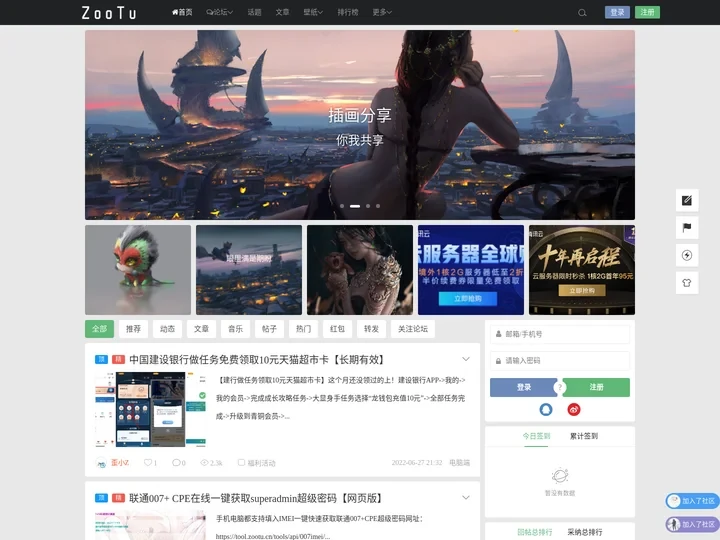This screenshot has width=720, height=540.
Task: Select the 音乐 feed filter tab
Action: tap(235, 329)
